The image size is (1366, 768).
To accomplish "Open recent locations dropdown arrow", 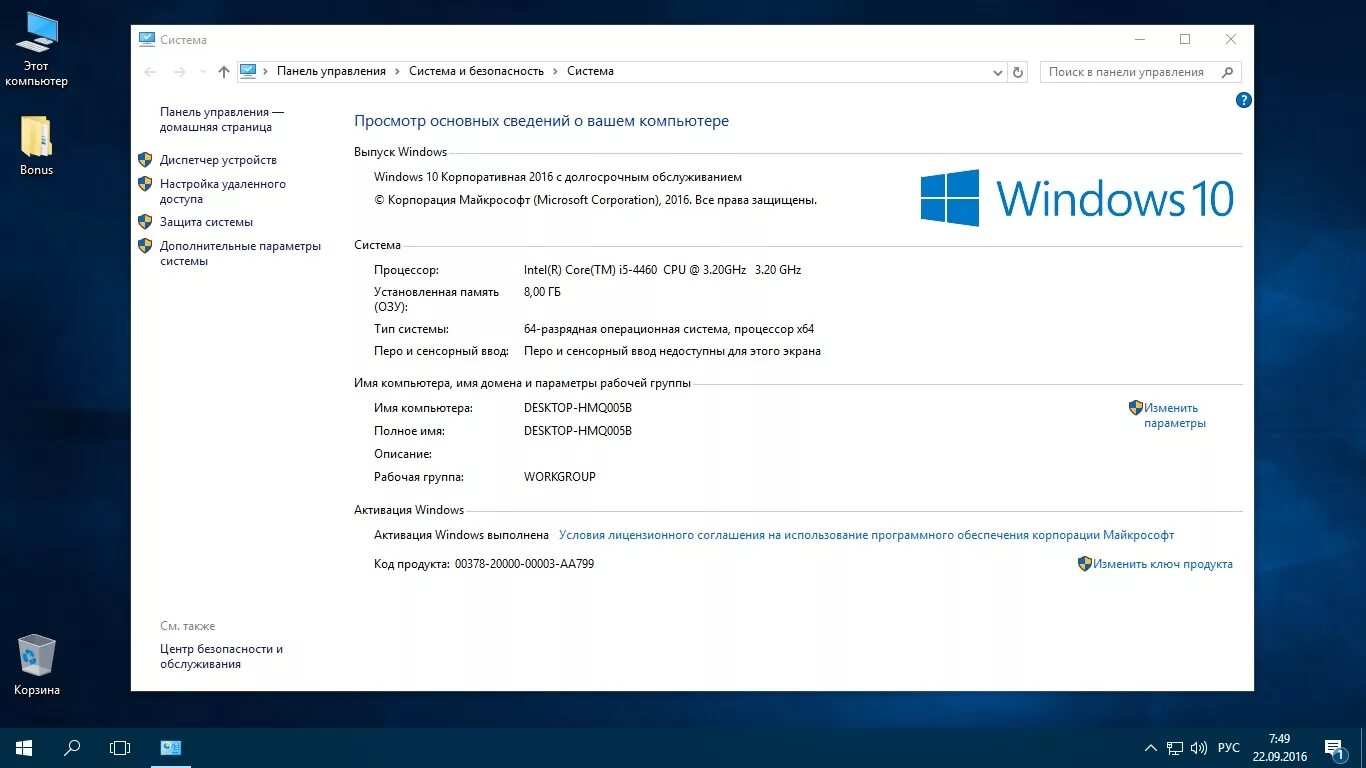I will 203,72.
